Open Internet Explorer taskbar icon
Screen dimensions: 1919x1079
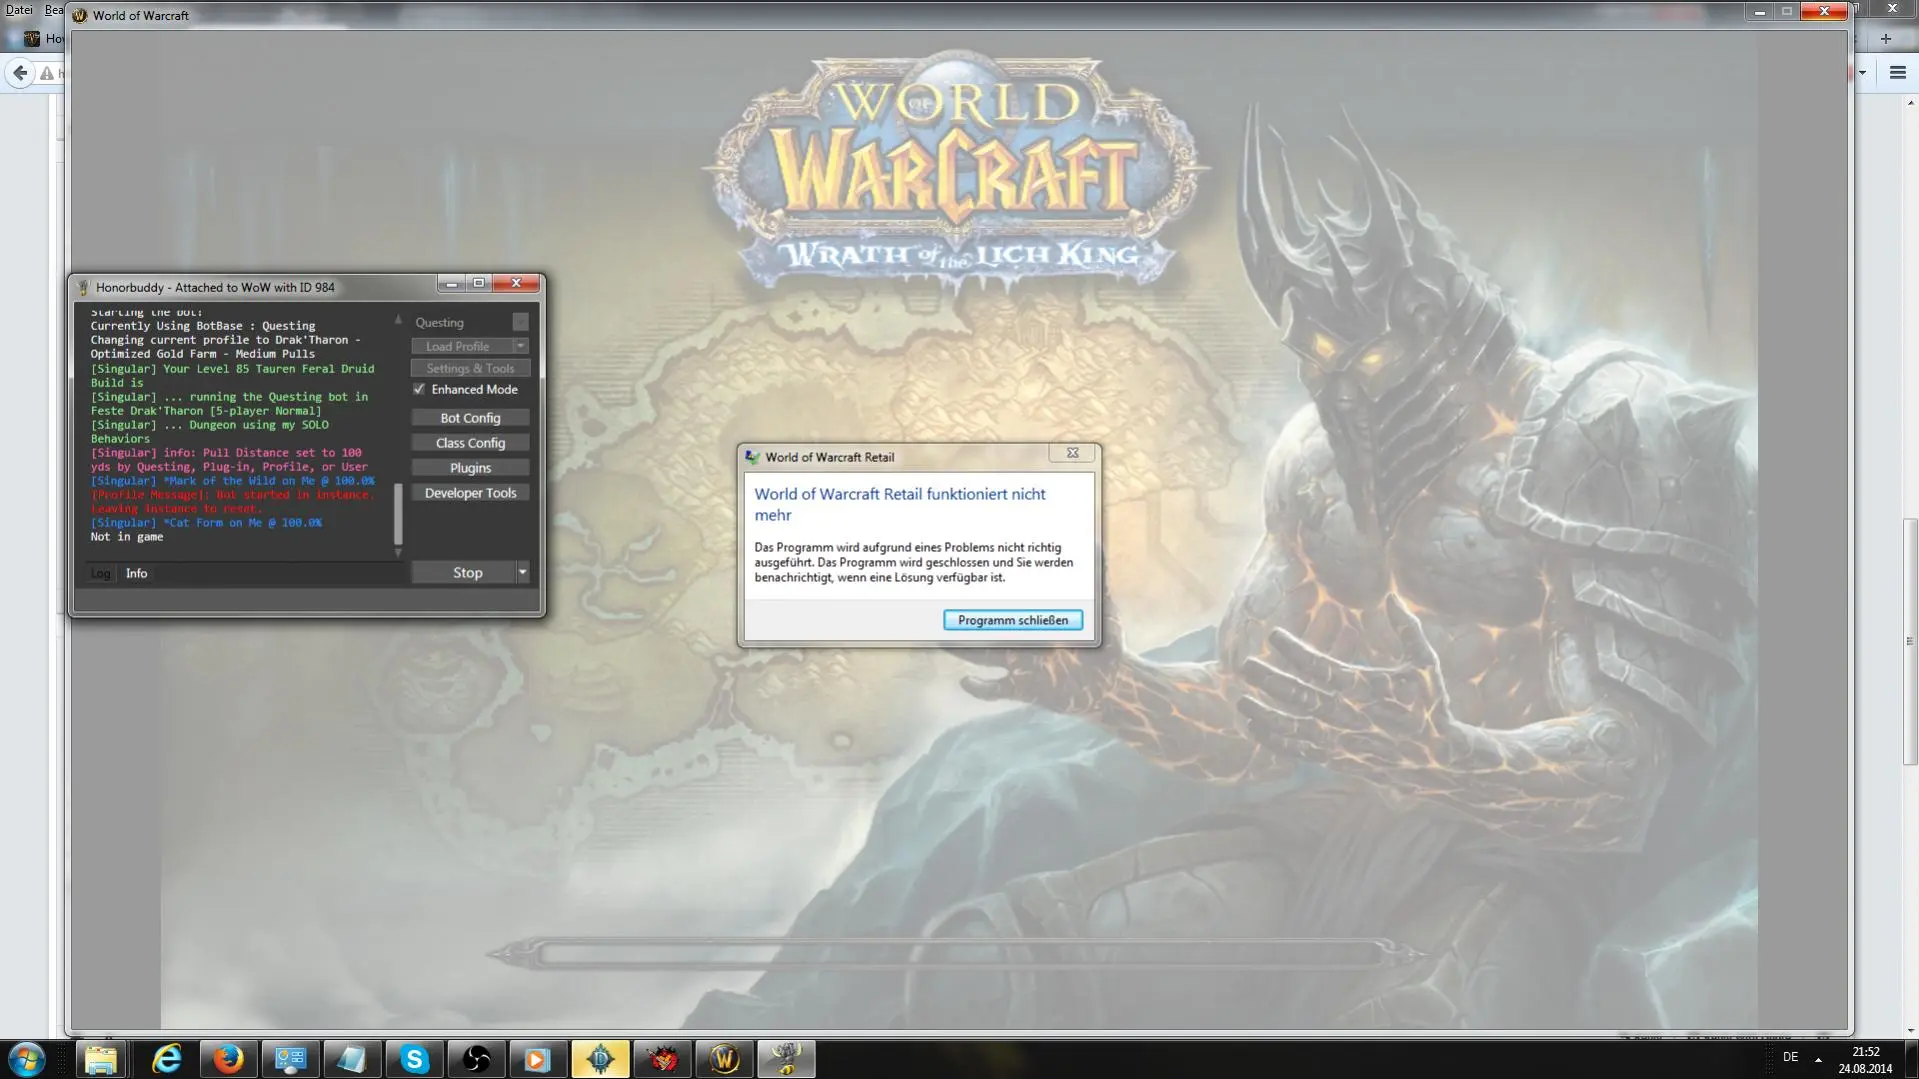[166, 1059]
